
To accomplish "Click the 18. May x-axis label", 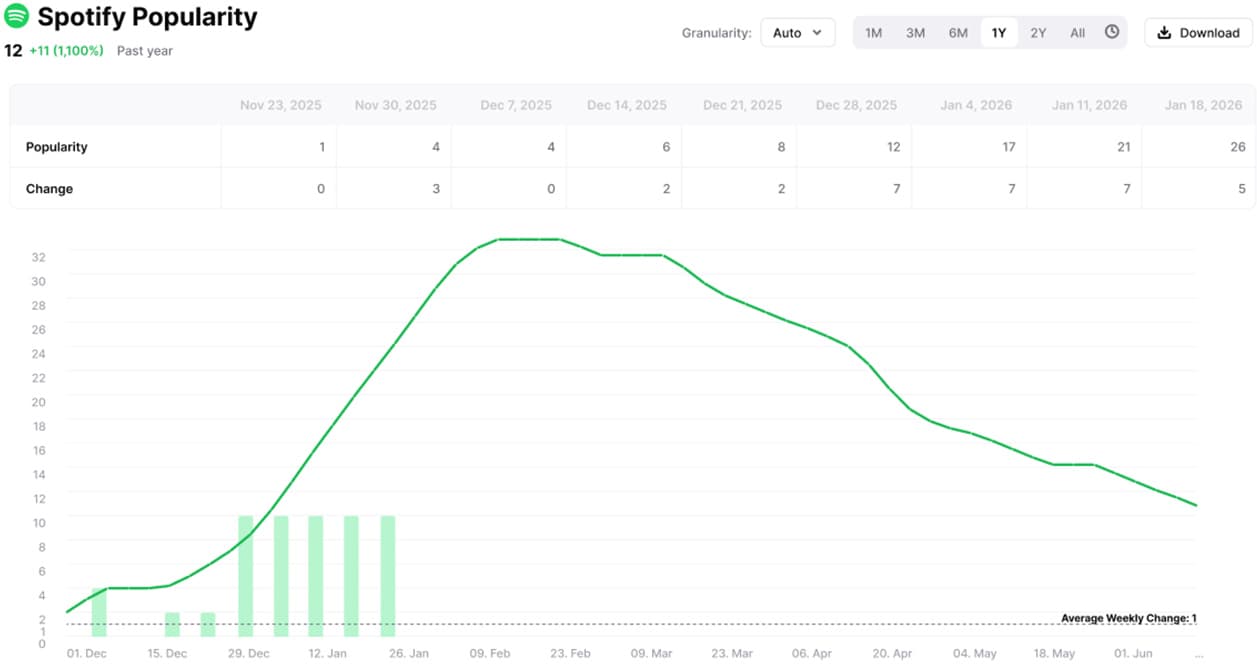I will (x=1054, y=653).
